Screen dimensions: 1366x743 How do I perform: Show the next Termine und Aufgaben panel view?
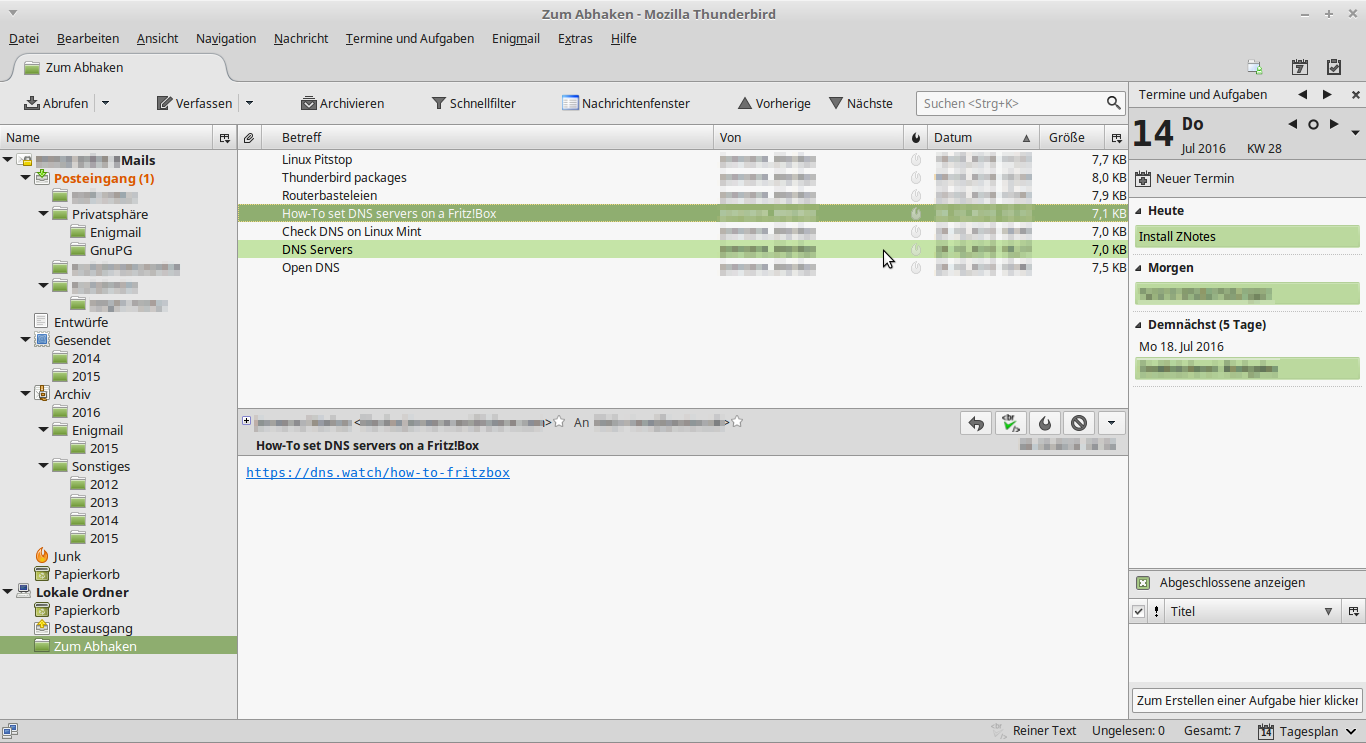click(x=1327, y=95)
